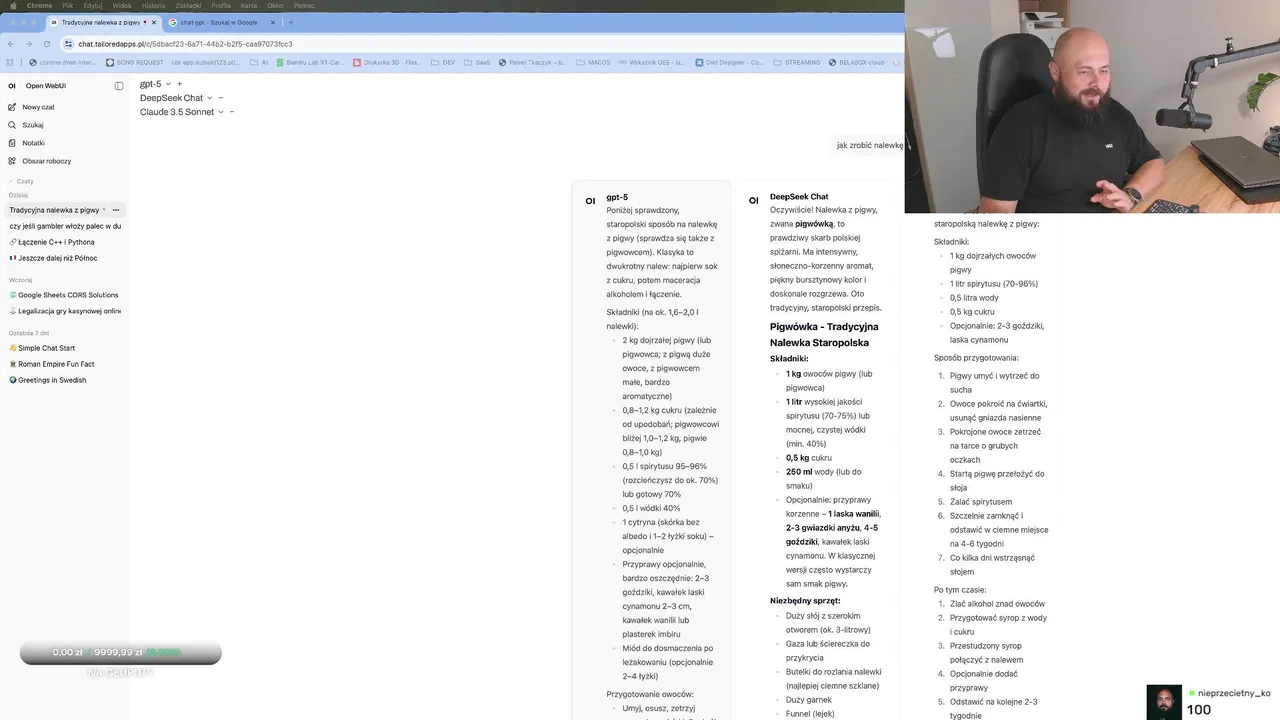Screen dimensions: 1280x720
Task: Open Szukaj search in sidebar
Action: point(32,125)
